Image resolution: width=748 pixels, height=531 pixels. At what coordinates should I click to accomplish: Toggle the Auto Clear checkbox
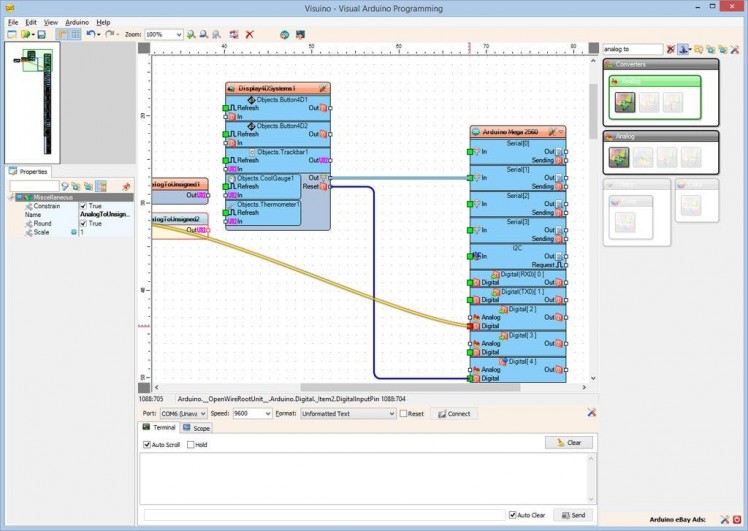pyautogui.click(x=513, y=515)
